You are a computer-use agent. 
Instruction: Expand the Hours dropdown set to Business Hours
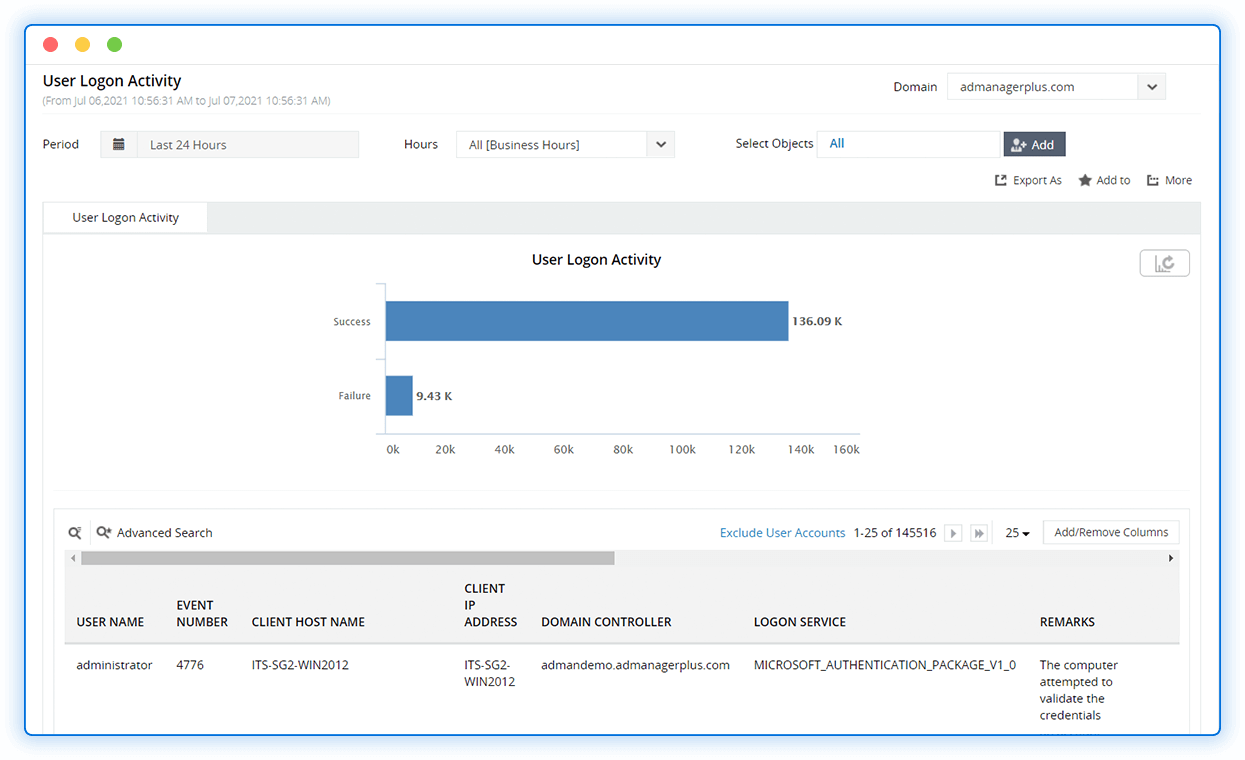pos(660,144)
